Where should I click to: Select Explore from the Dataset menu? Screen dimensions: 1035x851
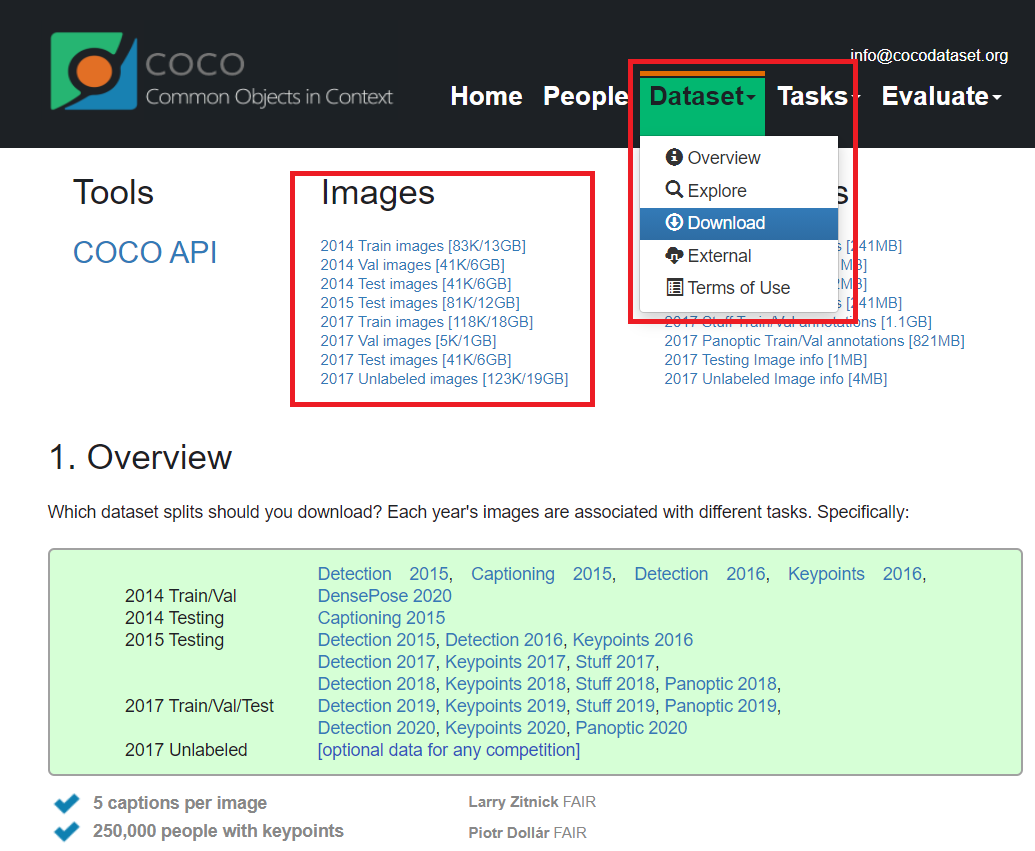[x=739, y=190]
